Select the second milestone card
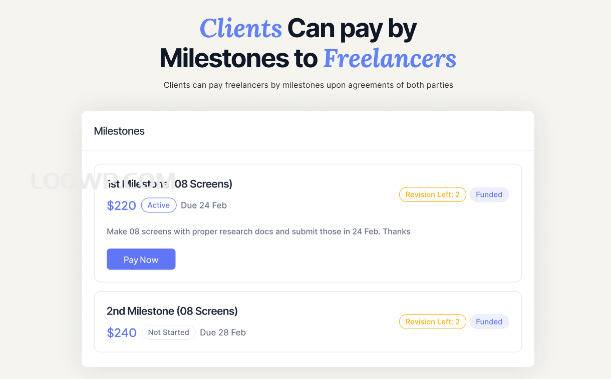 pyautogui.click(x=308, y=322)
